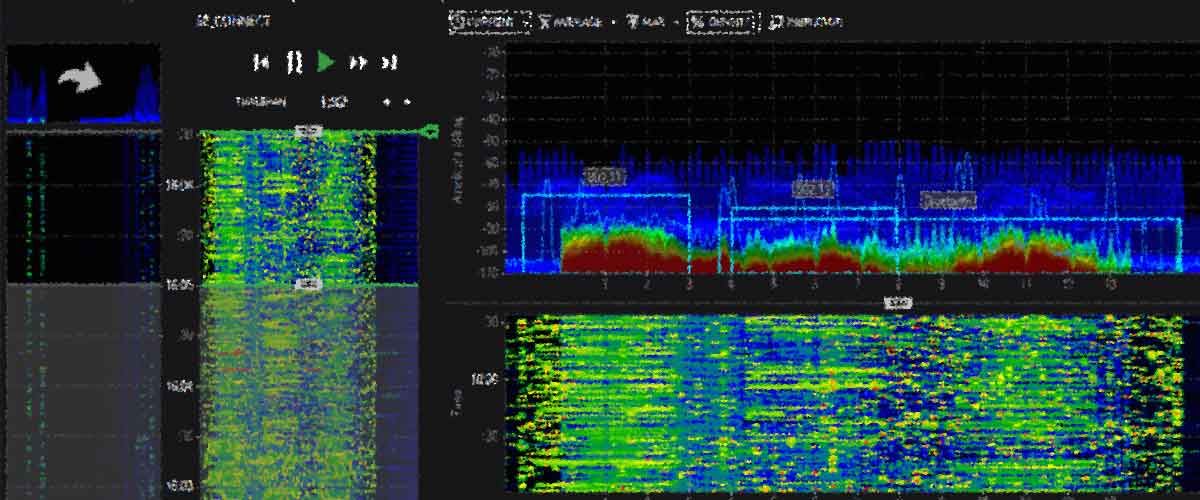Fast forward the recording playback
Screen dimensions: 1200x500
click(357, 62)
